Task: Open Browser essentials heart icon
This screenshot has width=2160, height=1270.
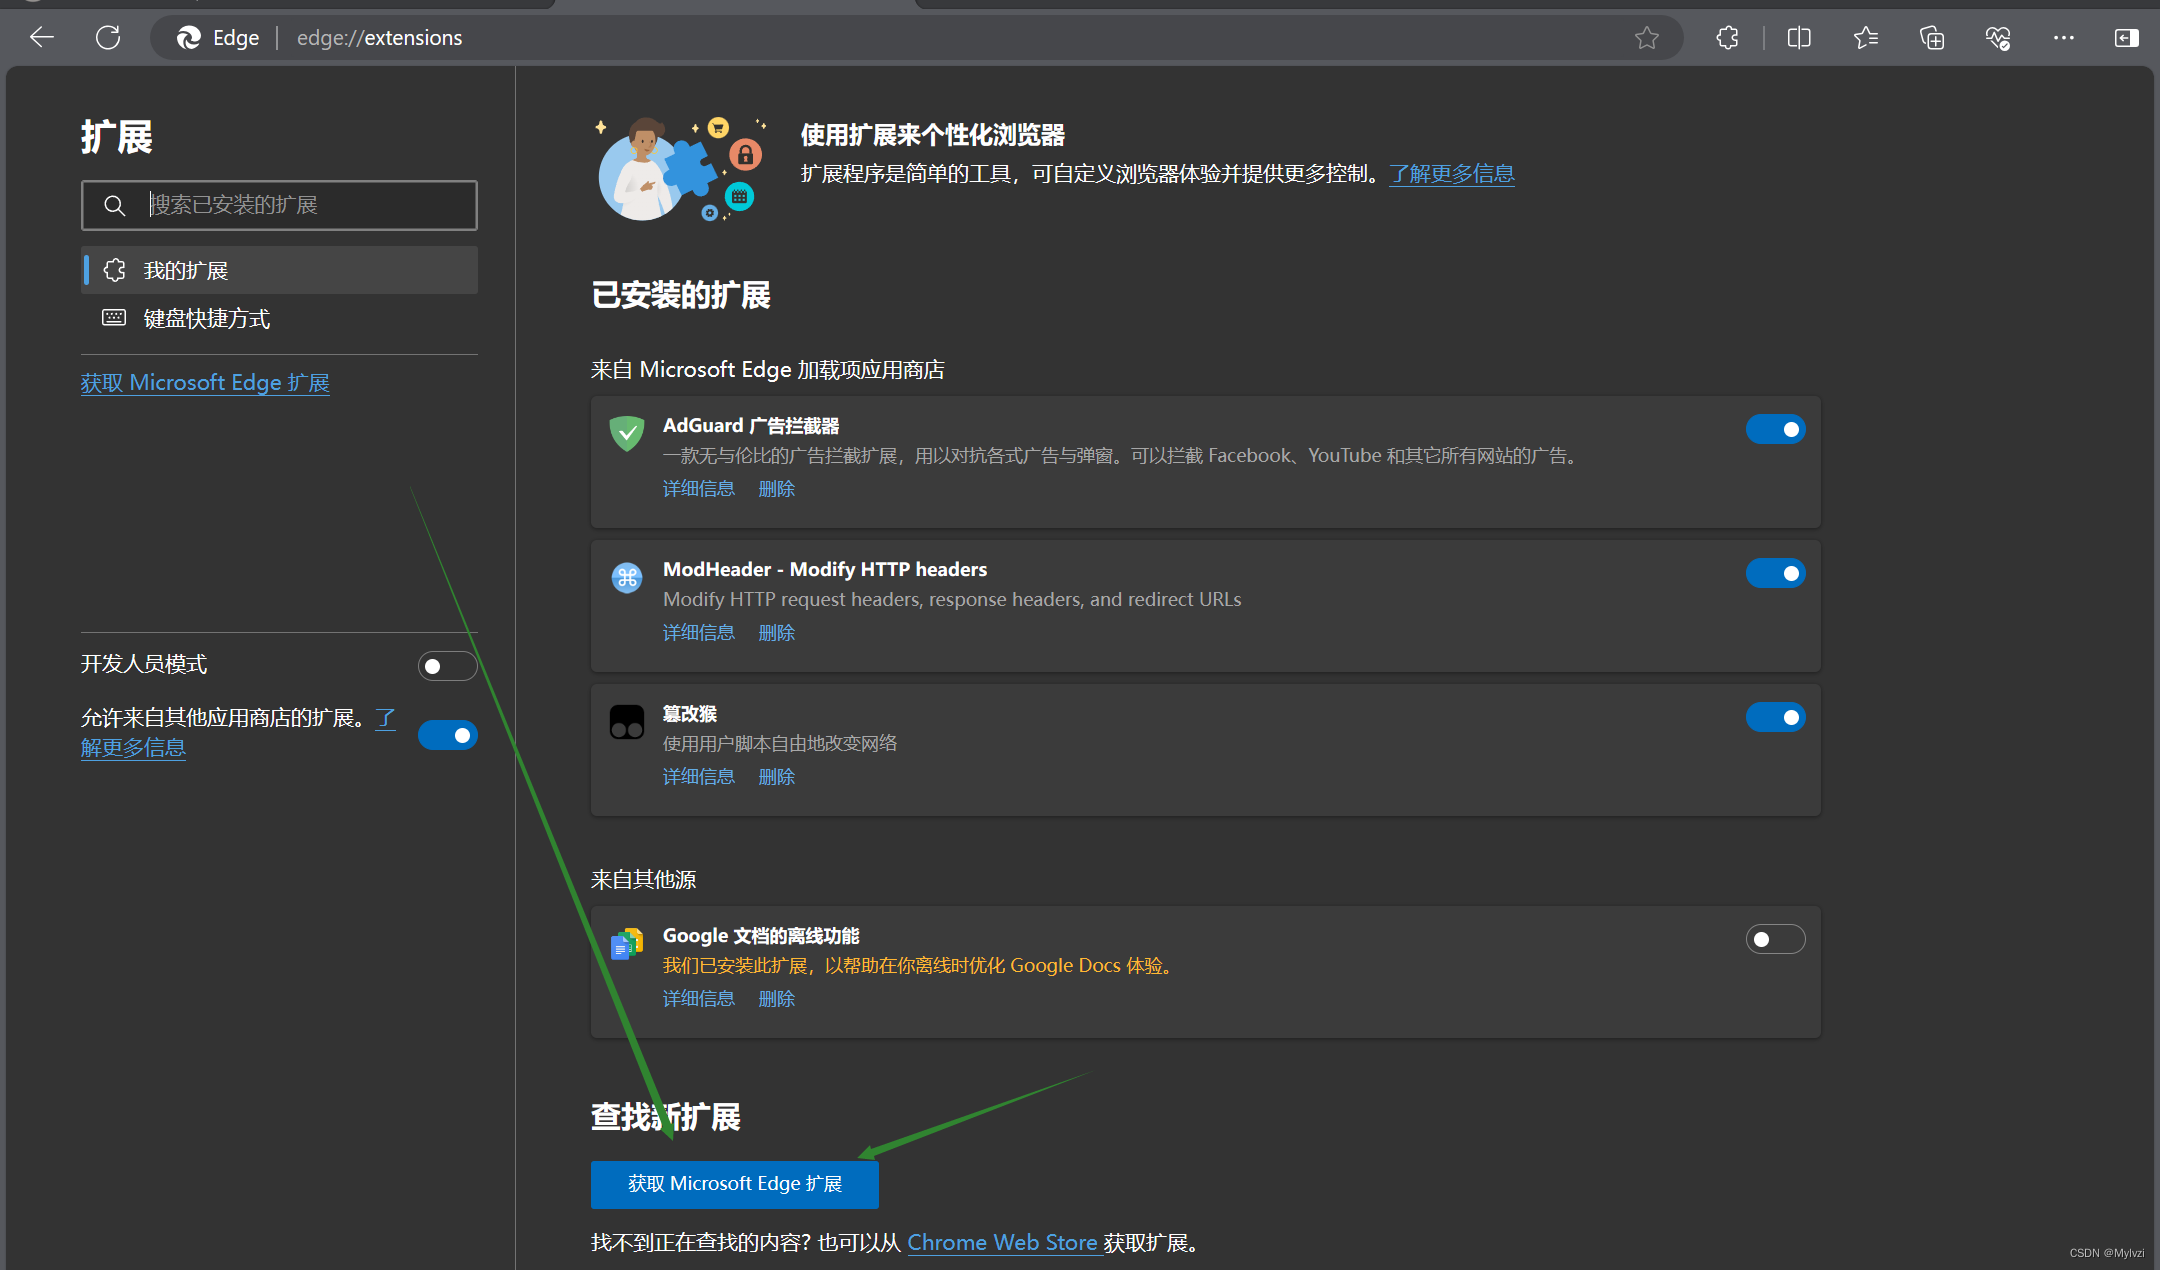Action: click(1998, 38)
